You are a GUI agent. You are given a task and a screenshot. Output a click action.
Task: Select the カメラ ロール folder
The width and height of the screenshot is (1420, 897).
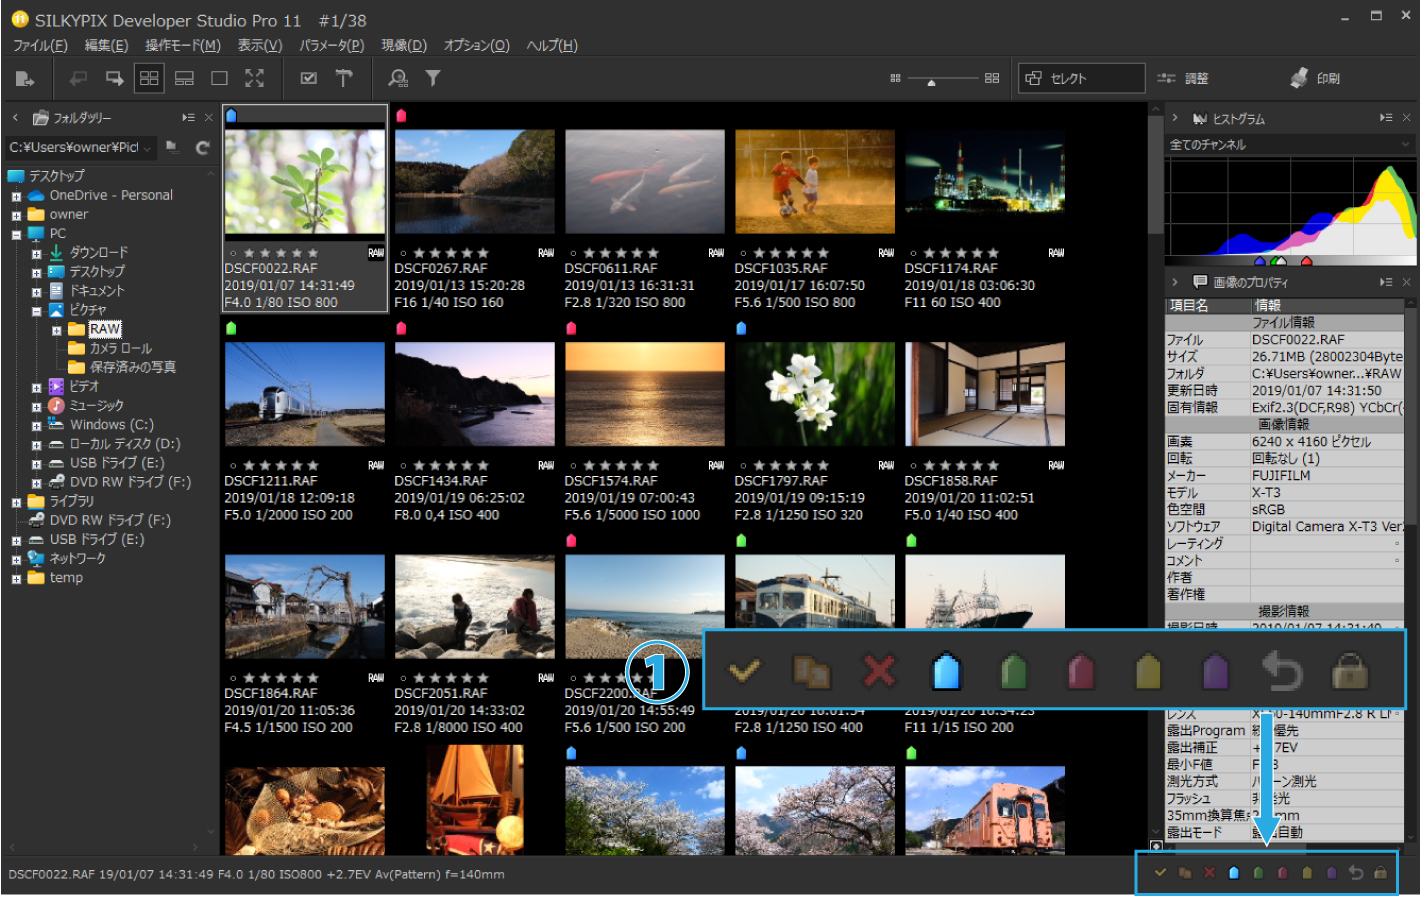pyautogui.click(x=121, y=348)
